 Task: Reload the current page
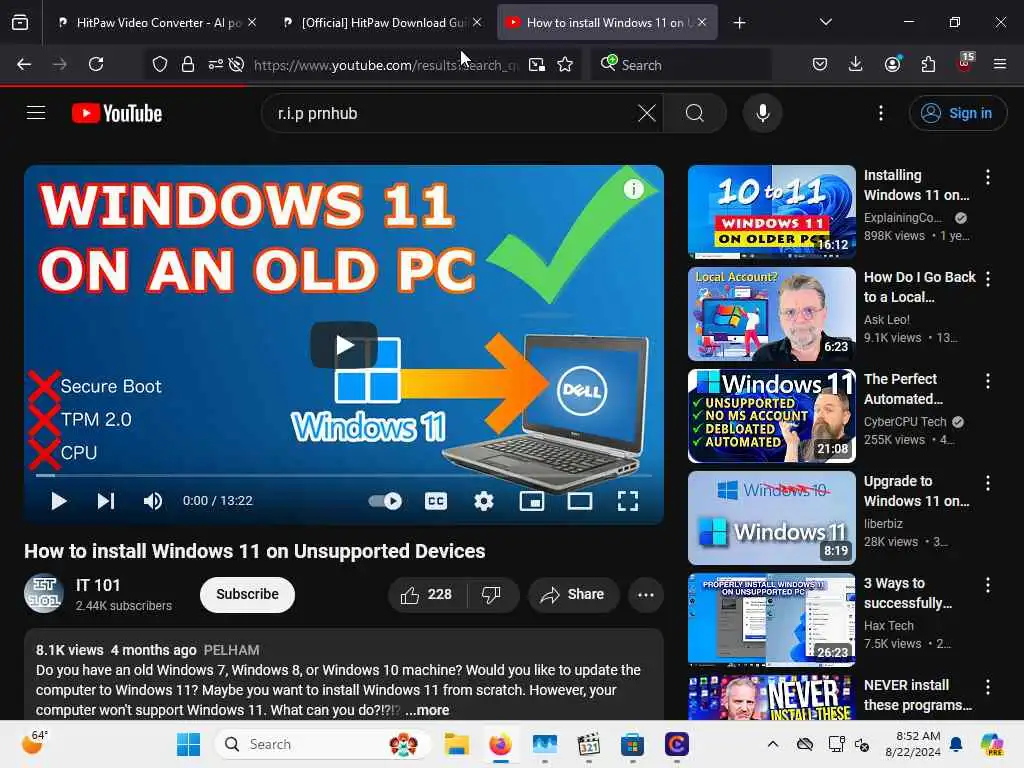point(96,64)
